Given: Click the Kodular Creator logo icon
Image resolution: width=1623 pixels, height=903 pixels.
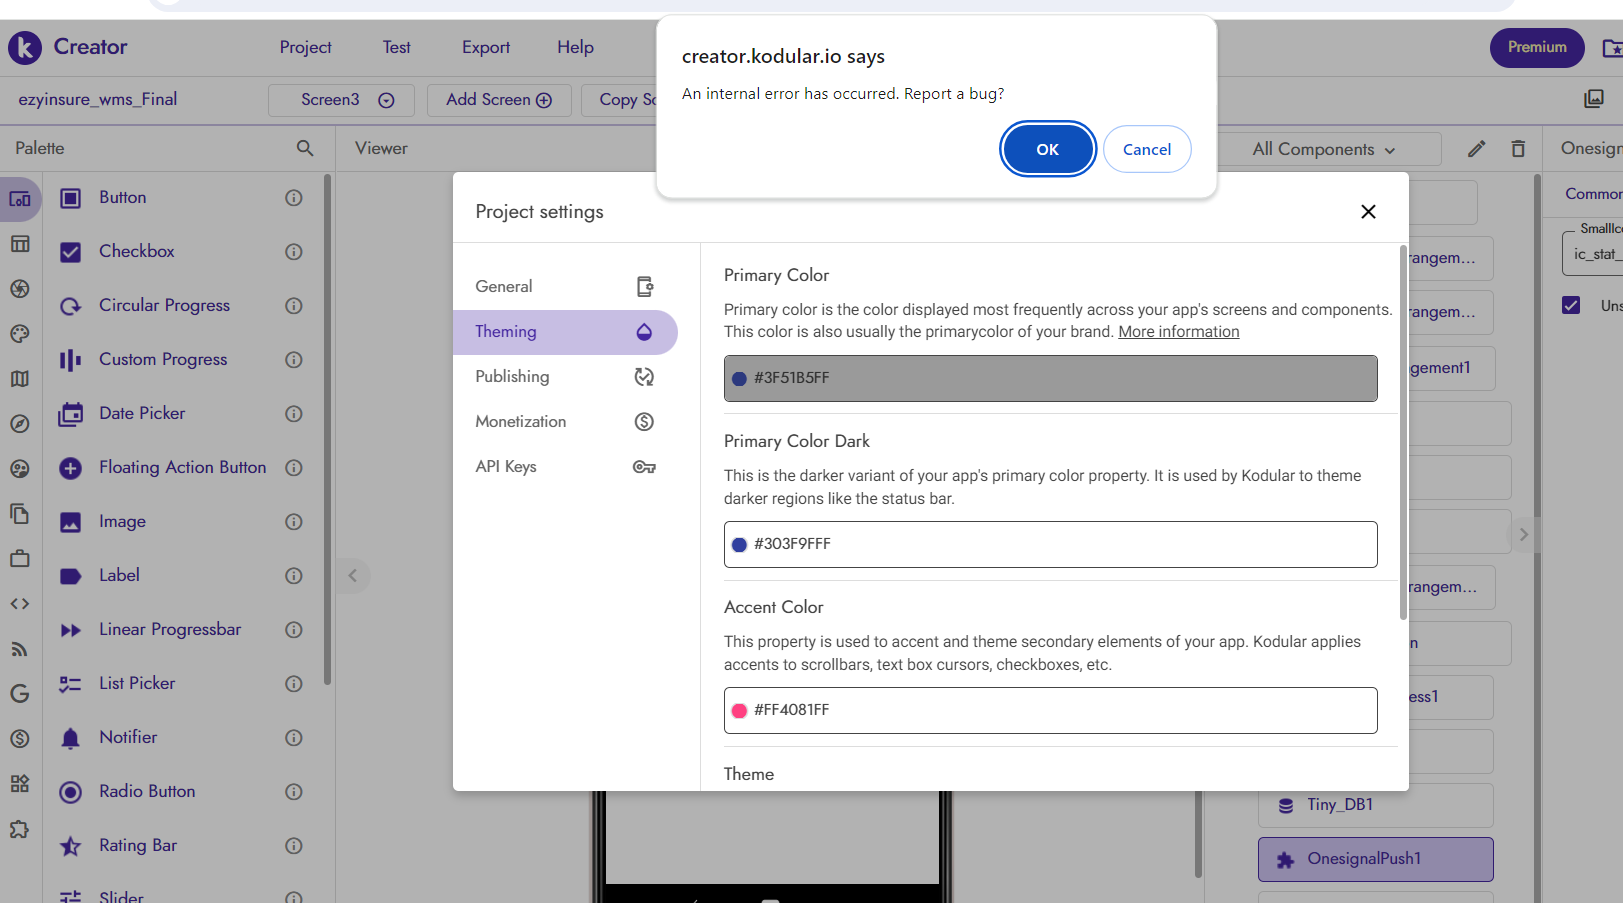Looking at the screenshot, I should (25, 47).
